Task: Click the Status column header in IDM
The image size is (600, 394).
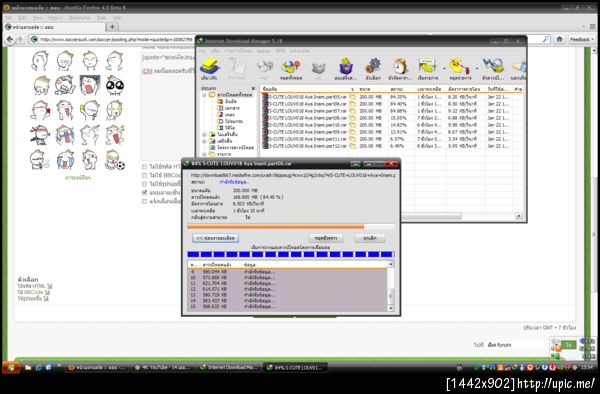Action: [403, 89]
